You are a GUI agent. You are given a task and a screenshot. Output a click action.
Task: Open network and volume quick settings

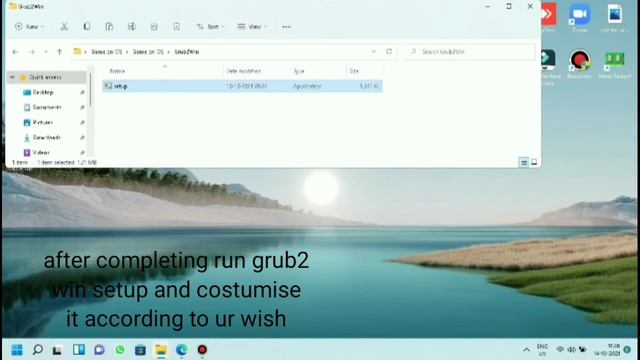[x=571, y=350]
